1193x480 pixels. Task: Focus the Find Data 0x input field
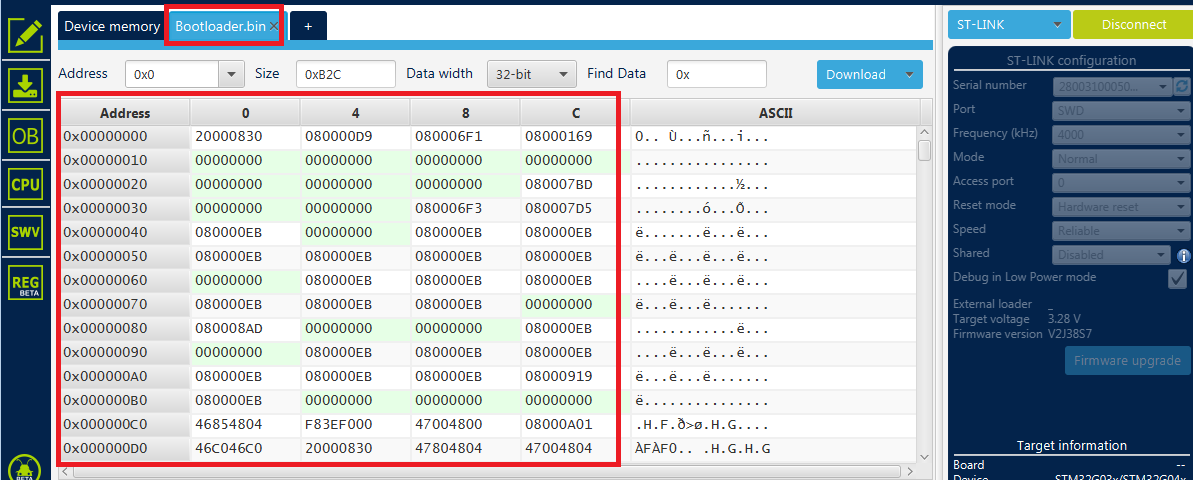point(717,75)
